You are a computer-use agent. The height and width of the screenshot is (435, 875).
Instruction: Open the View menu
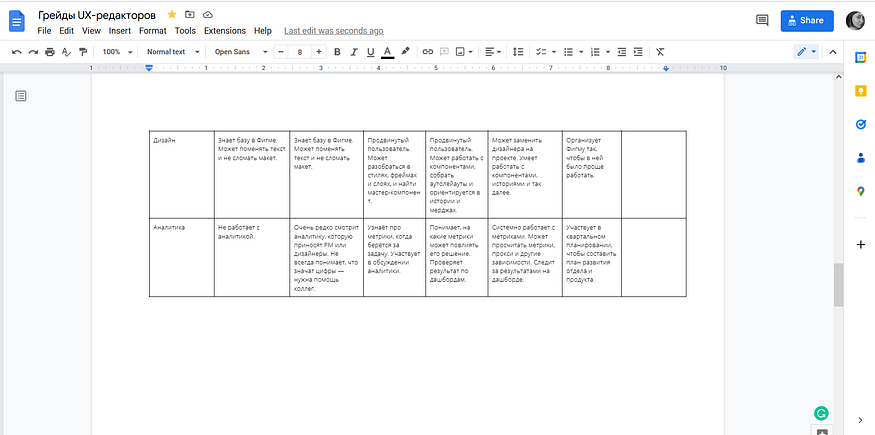coord(92,31)
